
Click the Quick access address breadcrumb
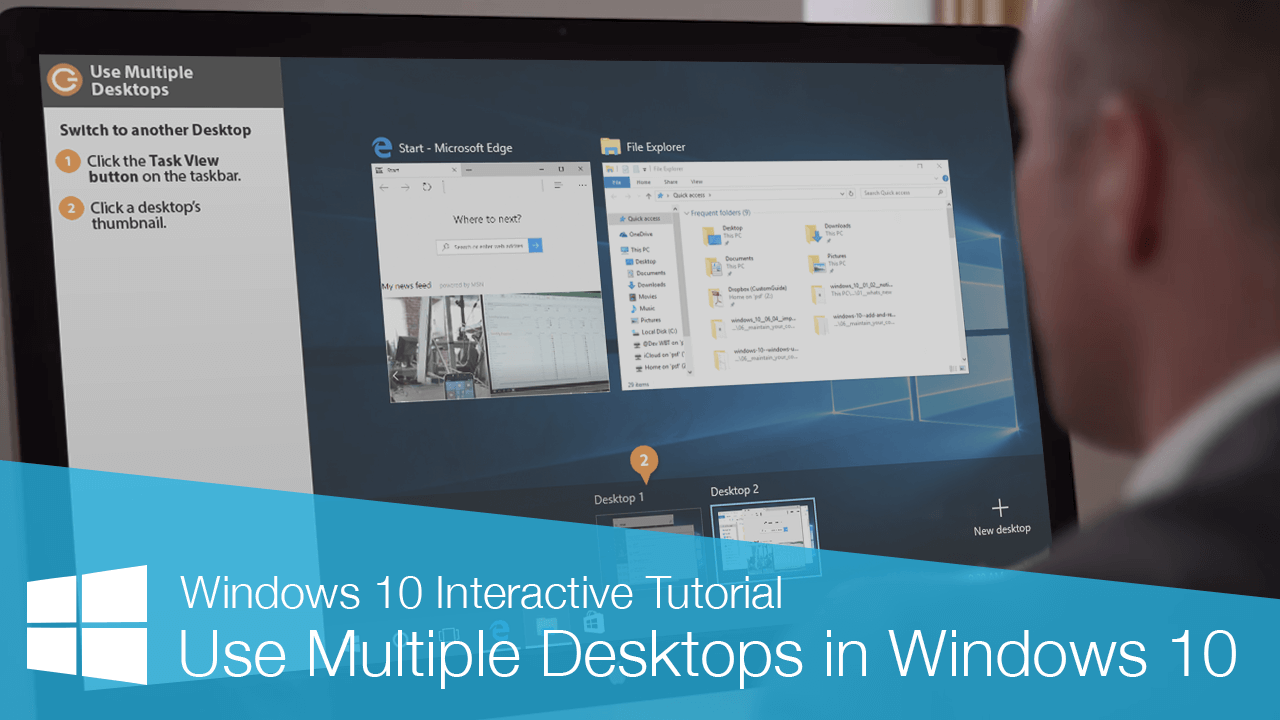click(689, 195)
